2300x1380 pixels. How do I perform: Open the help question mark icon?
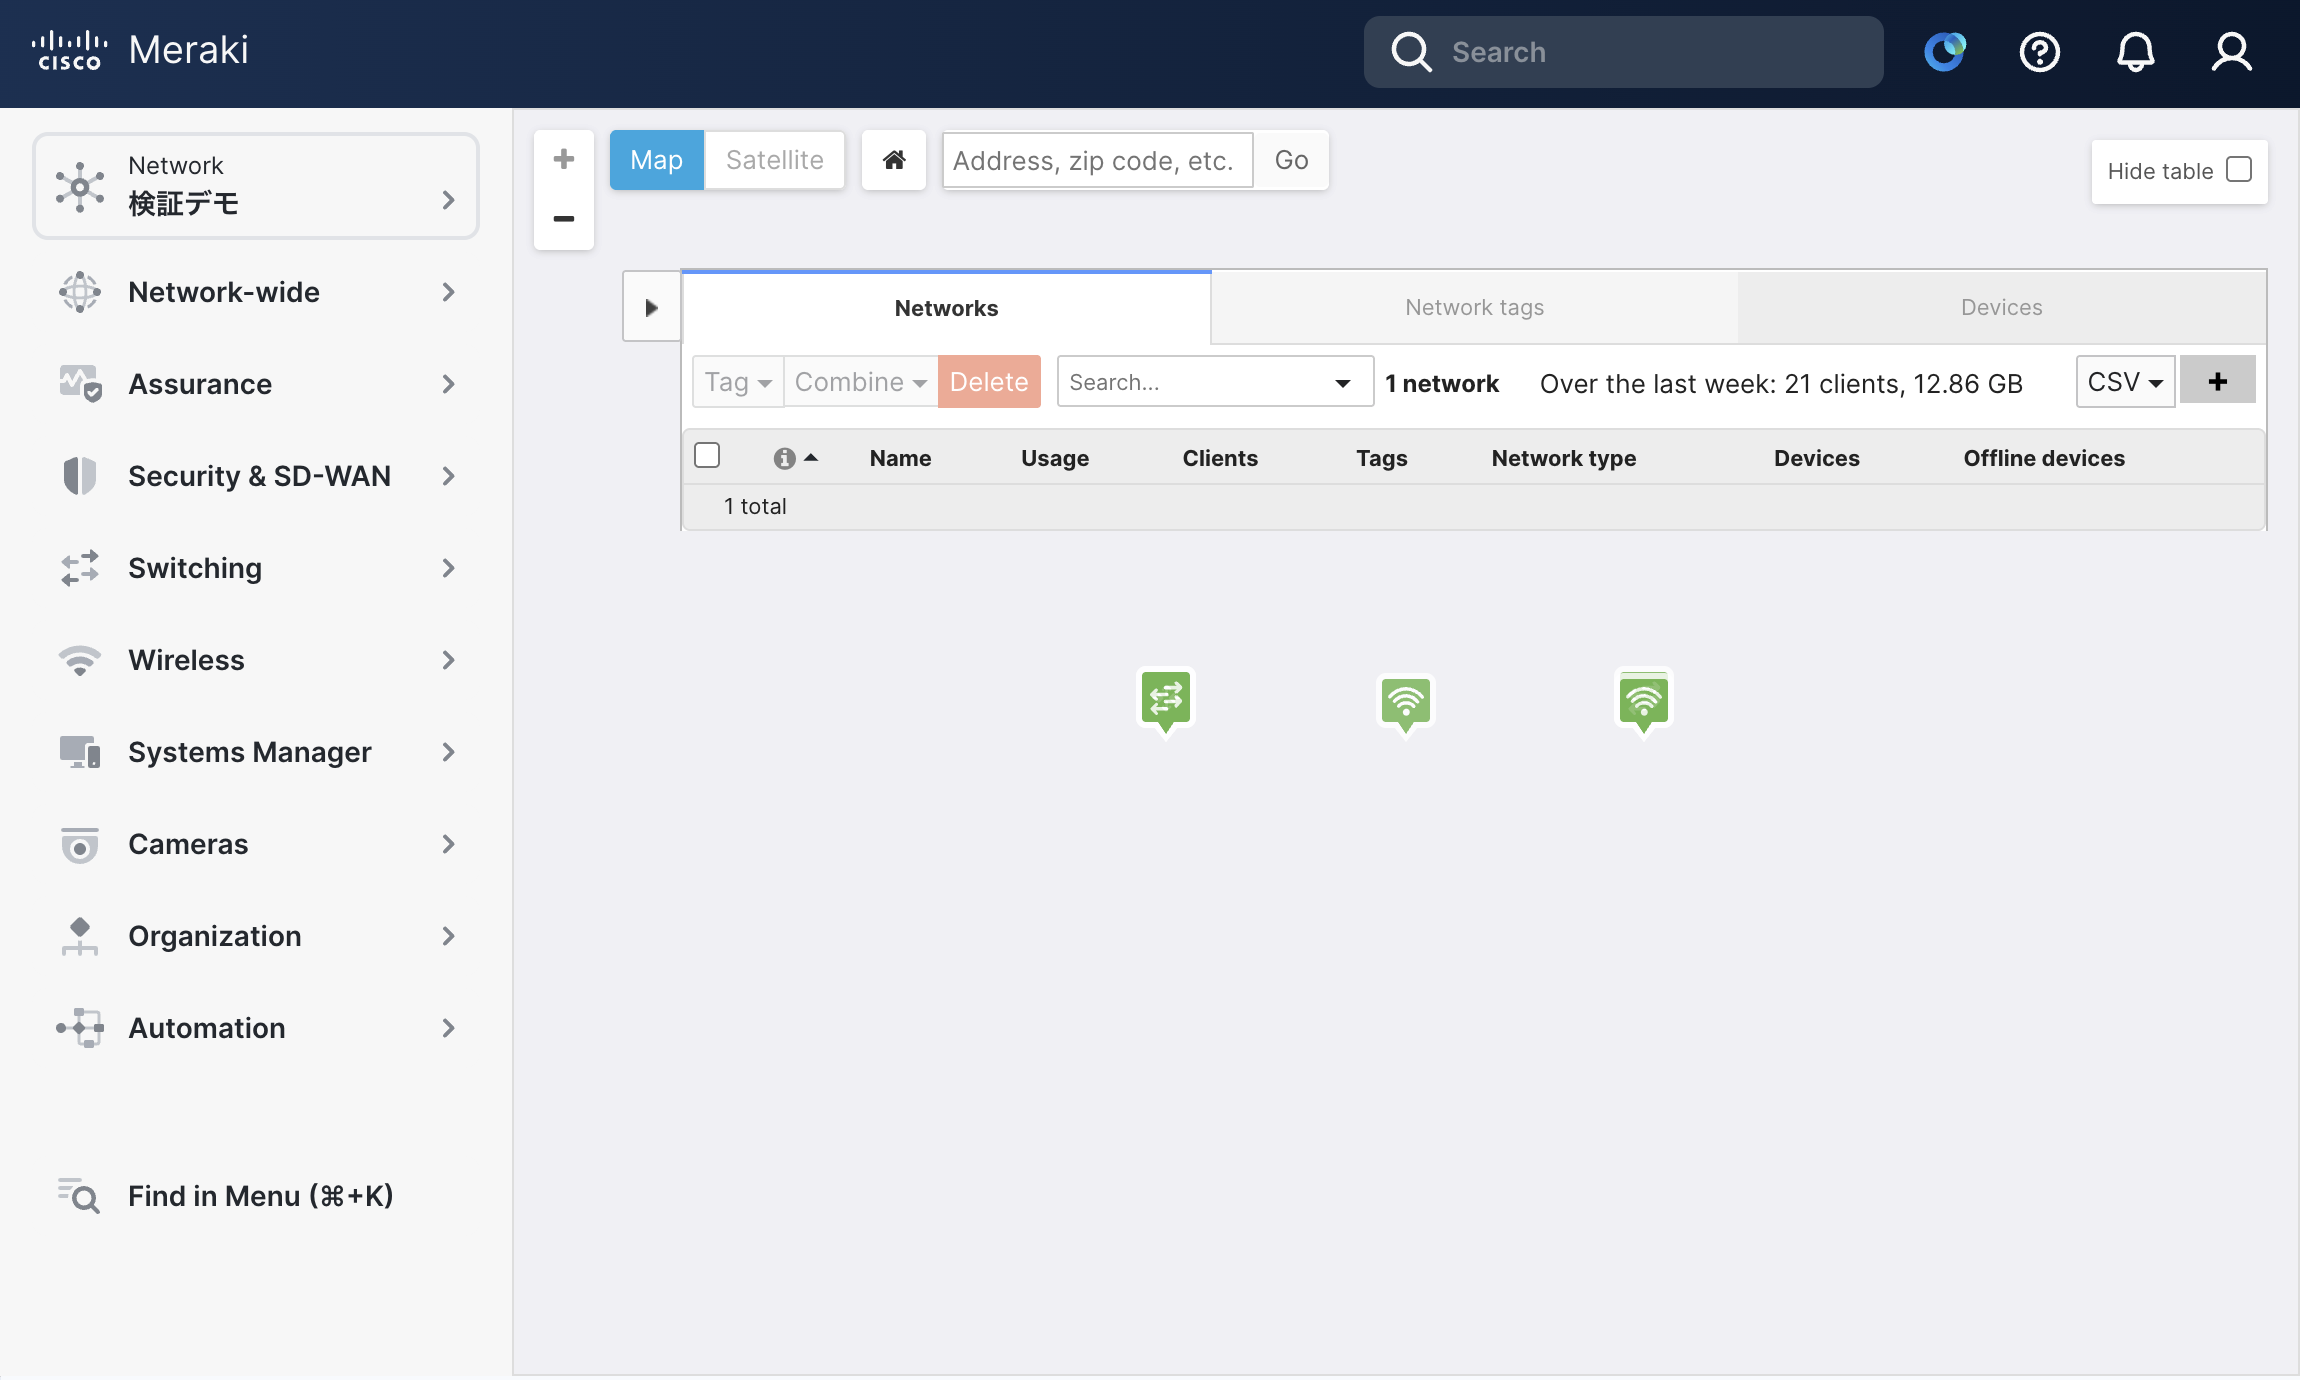2039,52
